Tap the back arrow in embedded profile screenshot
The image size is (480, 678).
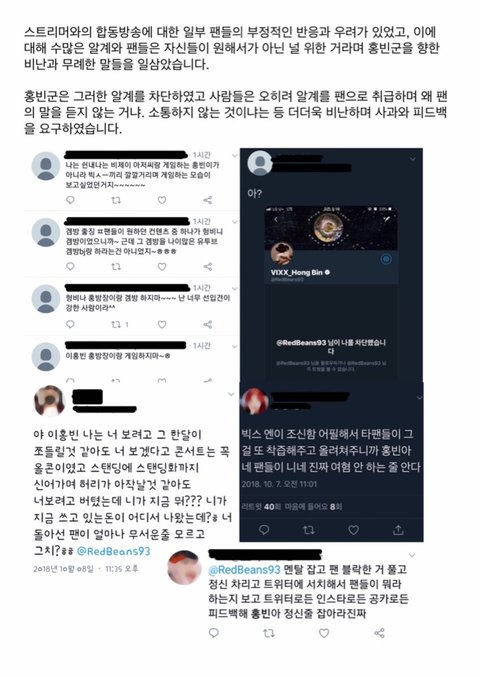tap(276, 220)
